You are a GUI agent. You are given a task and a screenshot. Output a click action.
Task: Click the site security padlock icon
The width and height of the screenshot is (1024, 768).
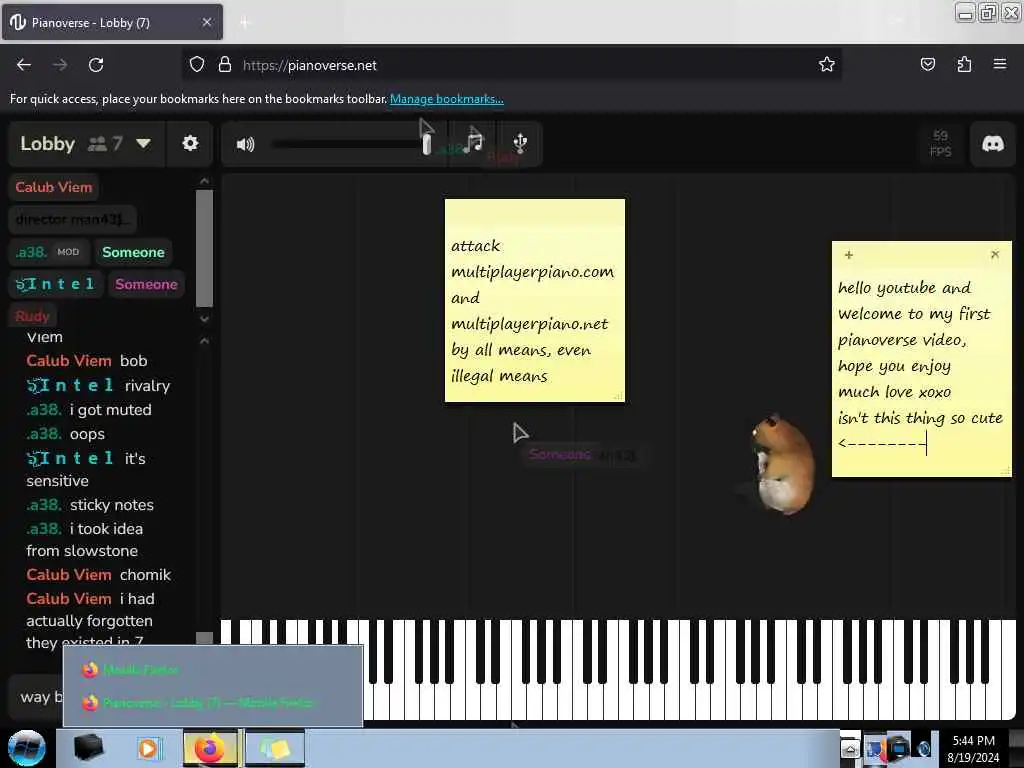coord(225,65)
